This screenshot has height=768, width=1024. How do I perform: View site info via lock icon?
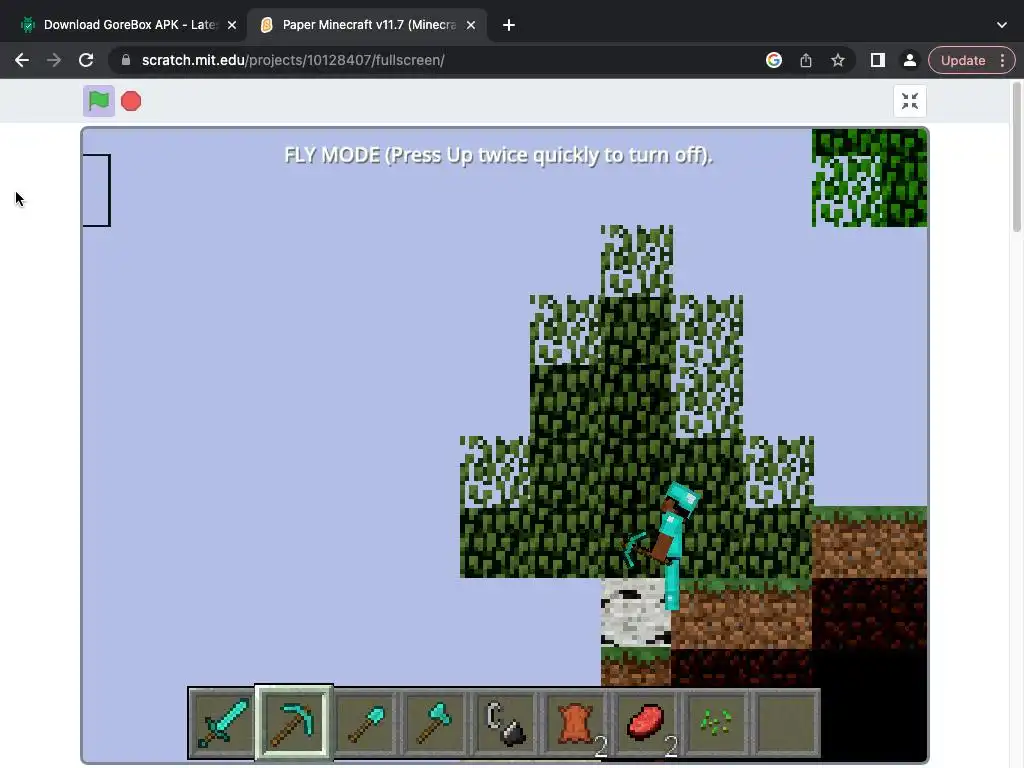click(126, 60)
